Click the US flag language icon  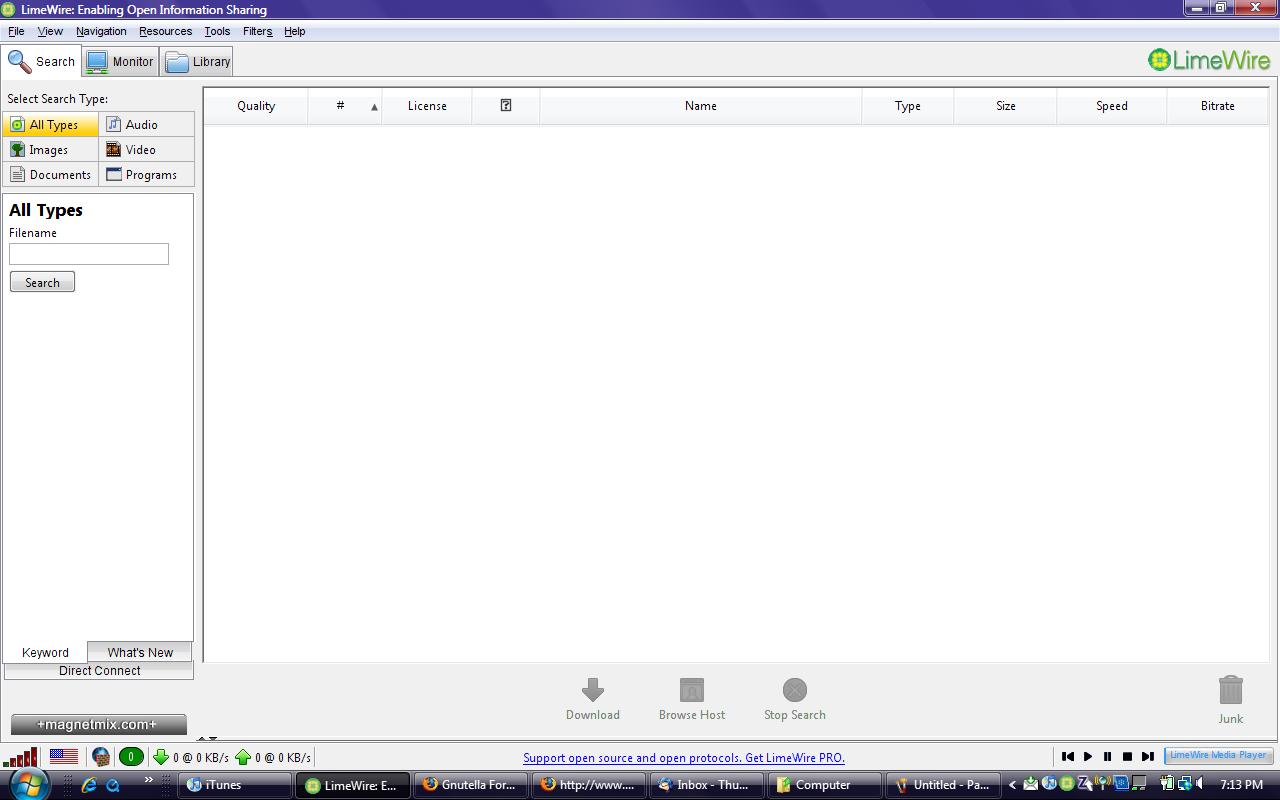pyautogui.click(x=64, y=756)
